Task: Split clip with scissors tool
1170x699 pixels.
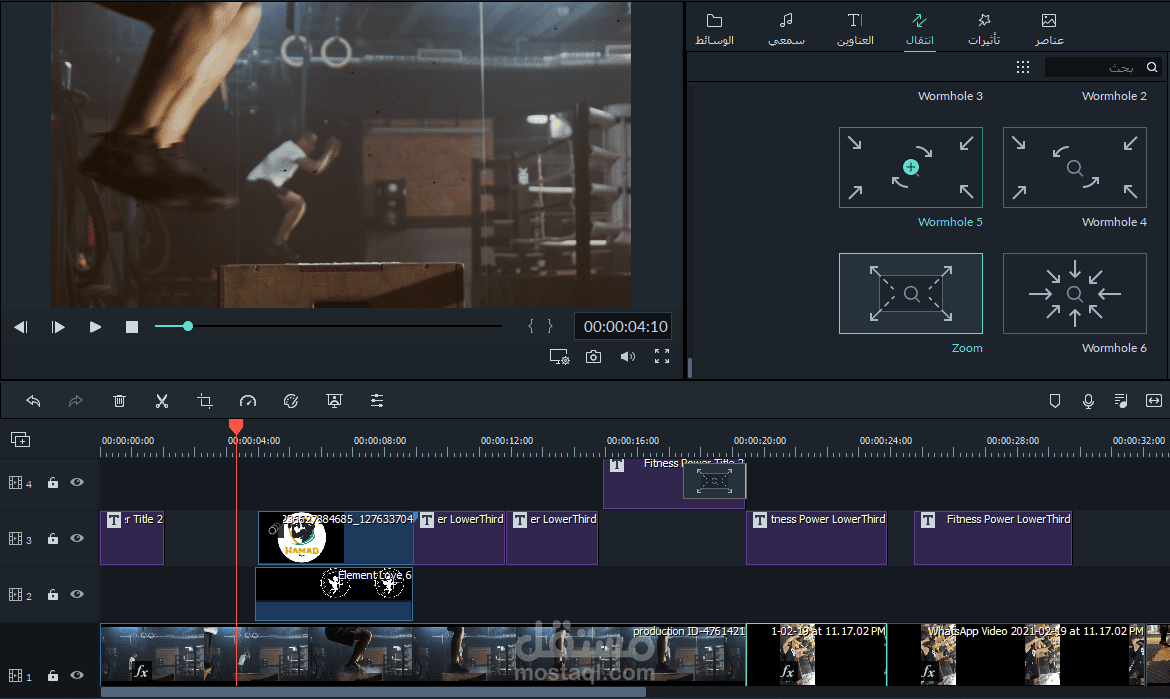Action: tap(162, 401)
